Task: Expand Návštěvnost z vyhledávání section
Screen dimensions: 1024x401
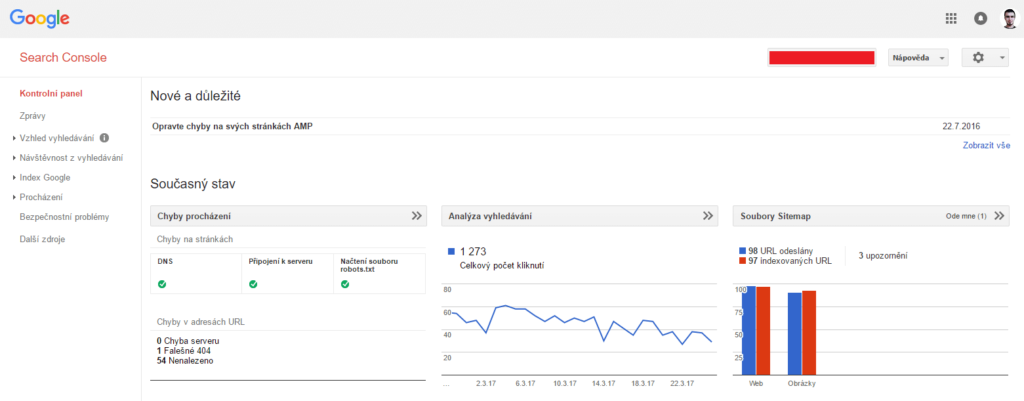Action: point(71,157)
